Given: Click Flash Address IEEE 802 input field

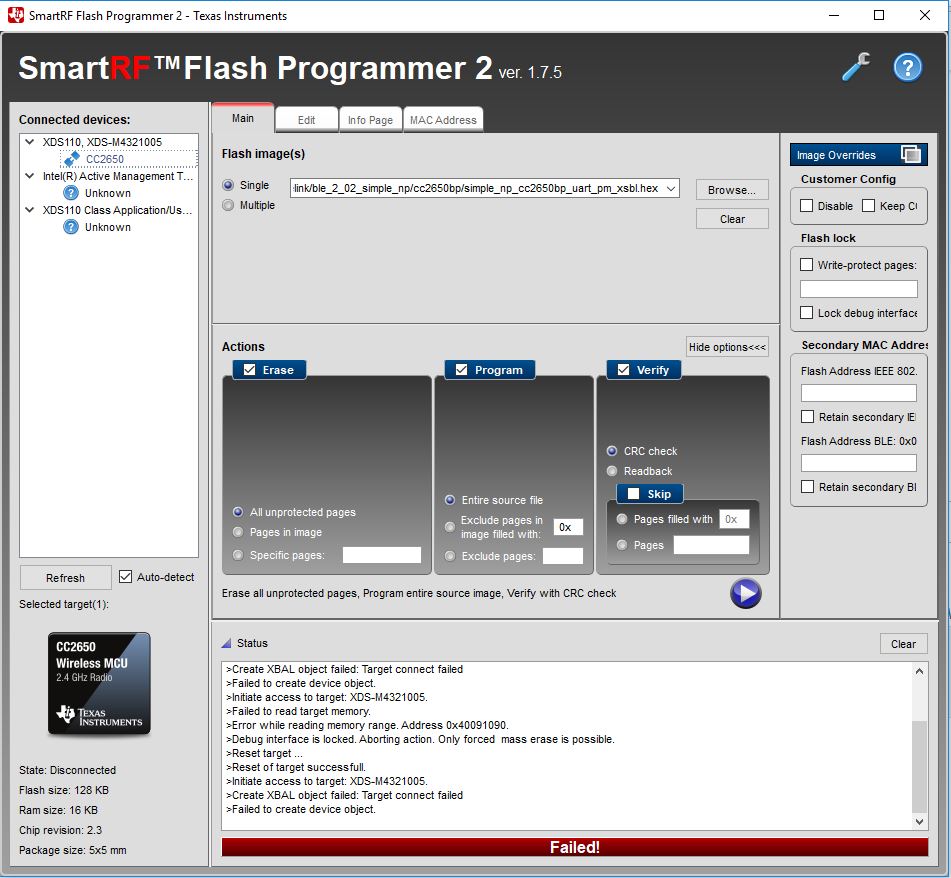Looking at the screenshot, I should pyautogui.click(x=859, y=393).
